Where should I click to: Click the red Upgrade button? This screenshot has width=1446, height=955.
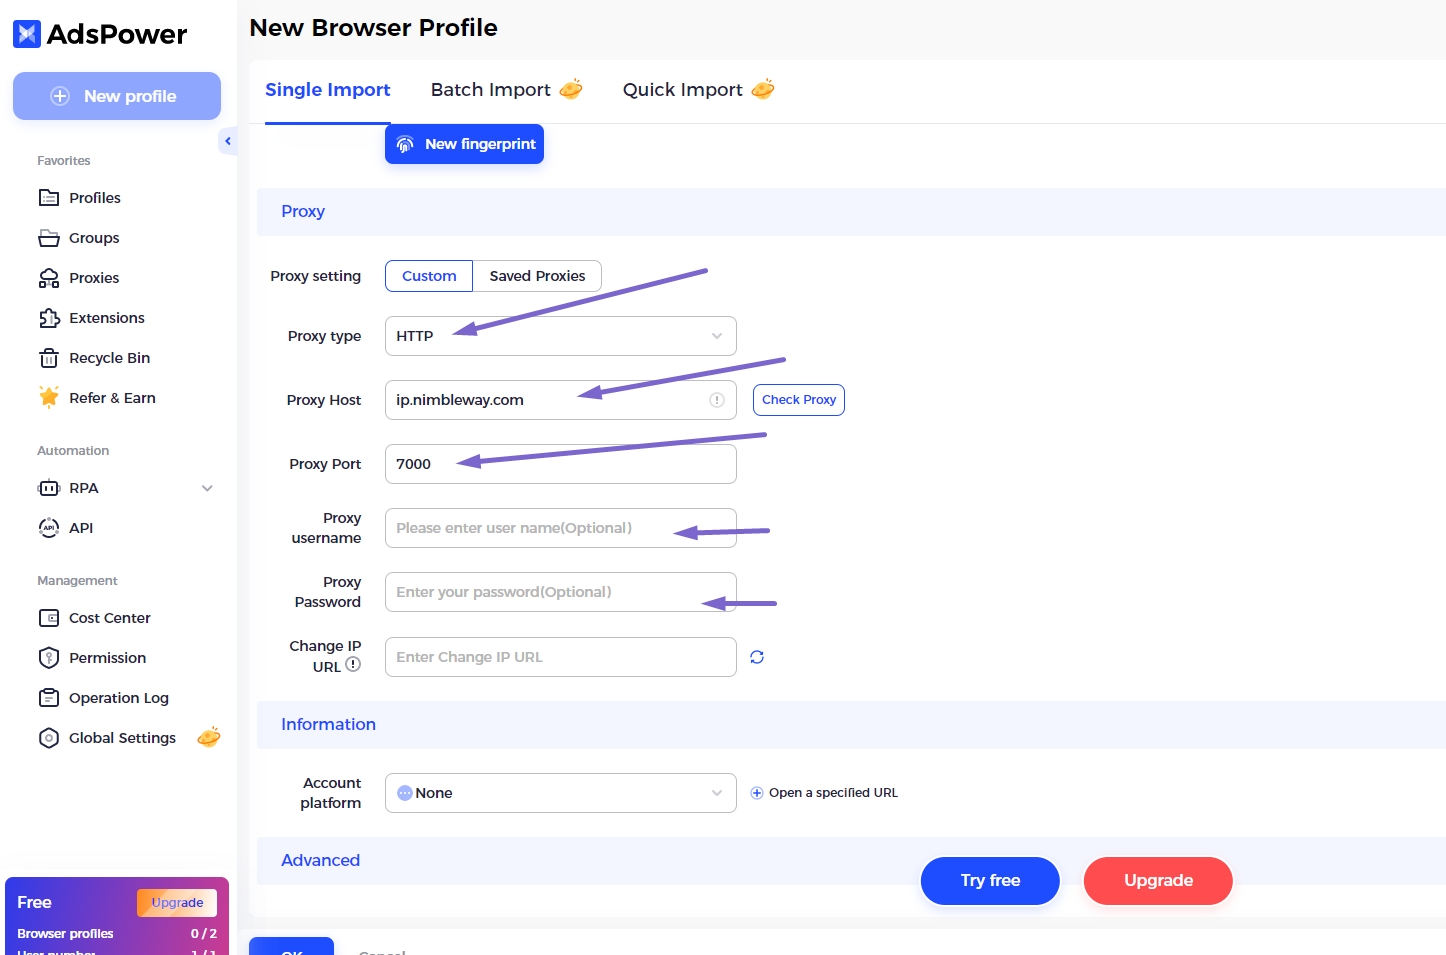tap(1157, 881)
